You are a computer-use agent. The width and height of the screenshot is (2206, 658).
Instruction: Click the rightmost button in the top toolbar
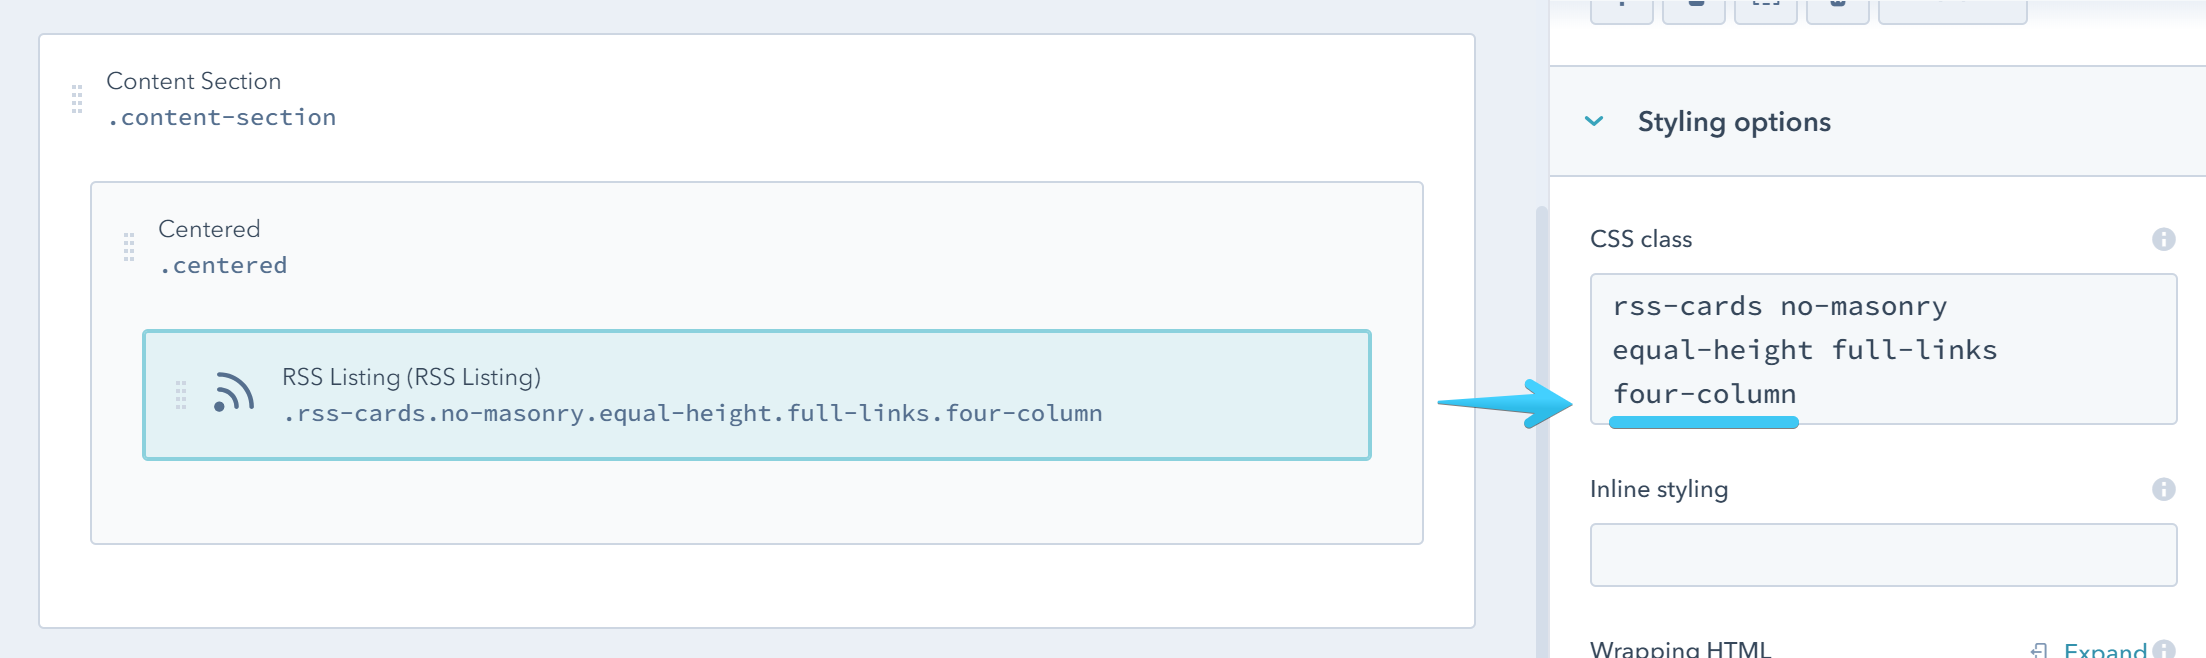(1951, 10)
